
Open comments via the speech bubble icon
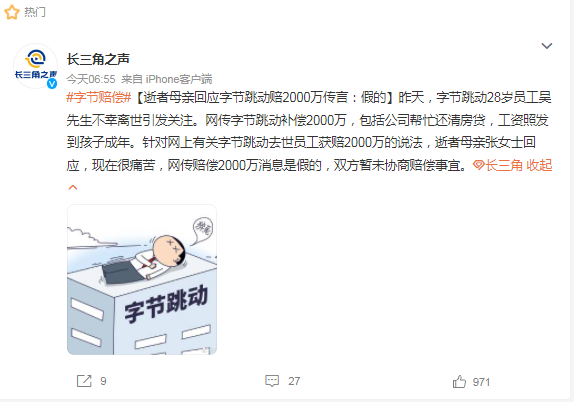pos(272,381)
